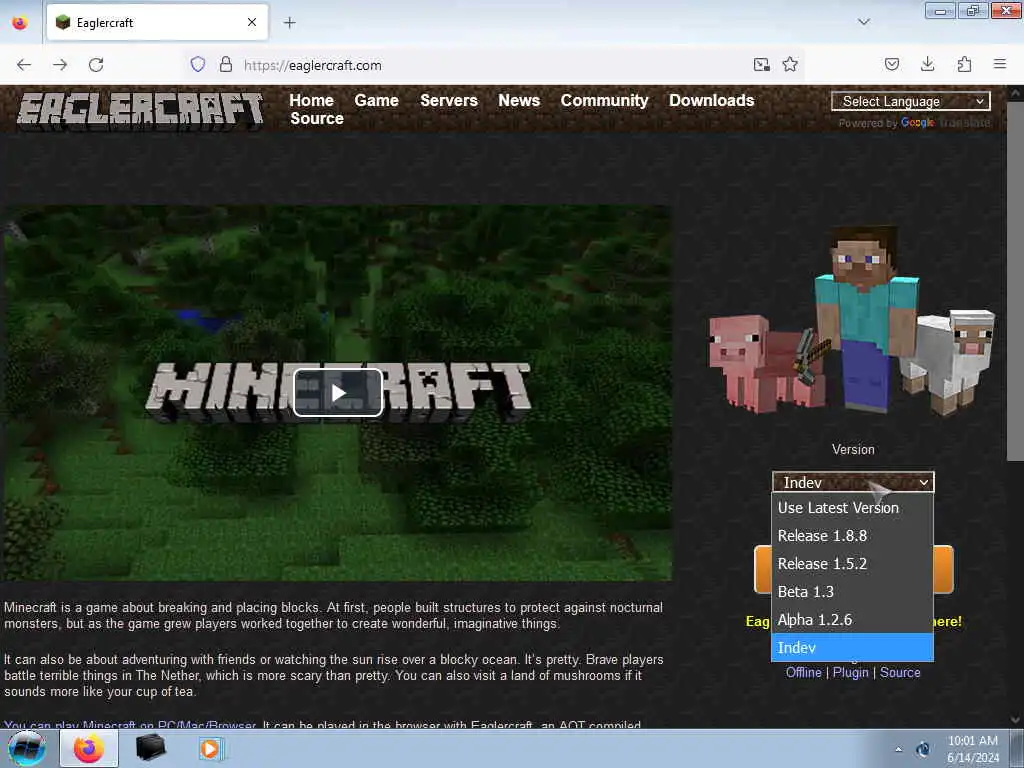Open Save to Pocket icon
The width and height of the screenshot is (1024, 768).
(x=891, y=65)
